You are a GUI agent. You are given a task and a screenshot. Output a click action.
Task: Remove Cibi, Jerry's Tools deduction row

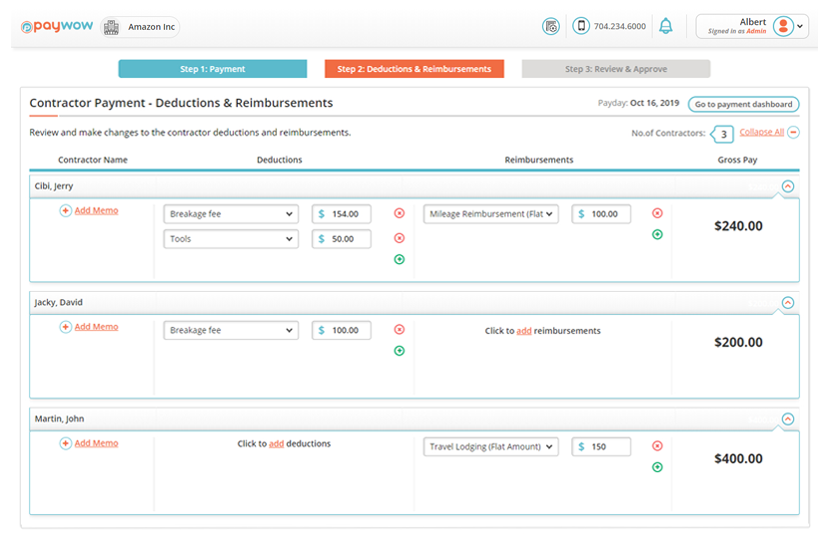tap(399, 238)
